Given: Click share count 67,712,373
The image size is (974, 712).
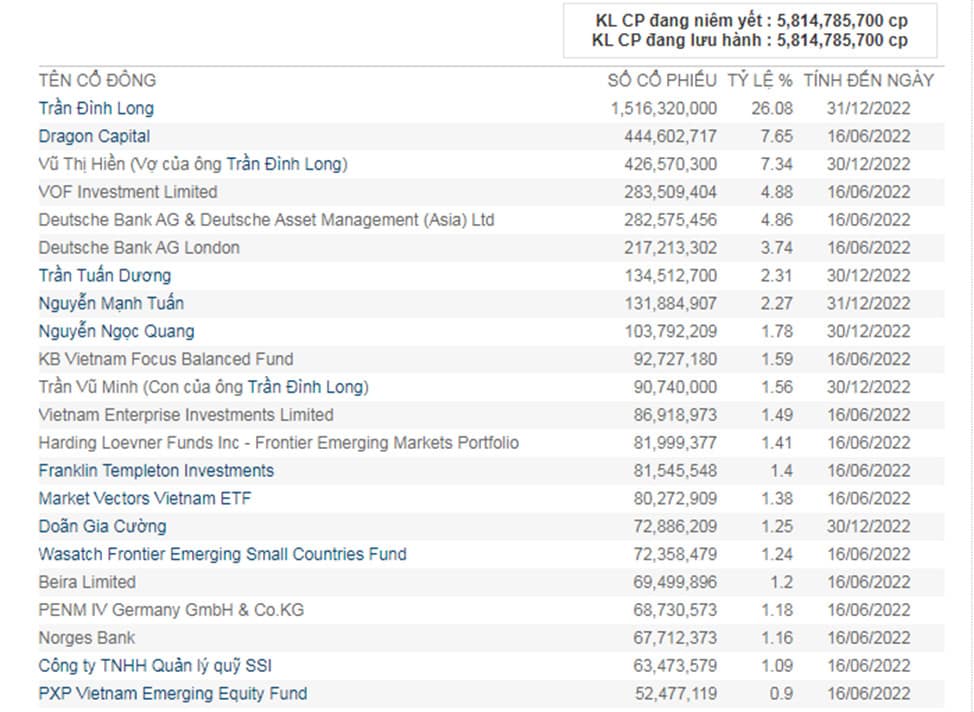Looking at the screenshot, I should pos(675,637).
